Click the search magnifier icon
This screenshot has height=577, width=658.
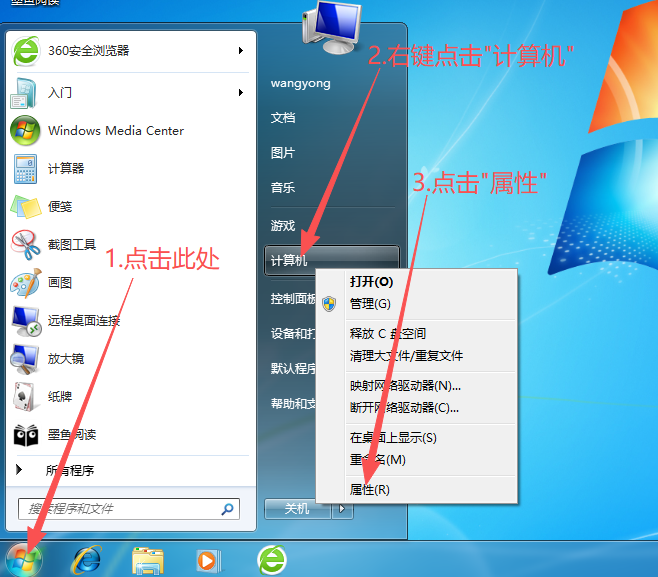click(227, 509)
